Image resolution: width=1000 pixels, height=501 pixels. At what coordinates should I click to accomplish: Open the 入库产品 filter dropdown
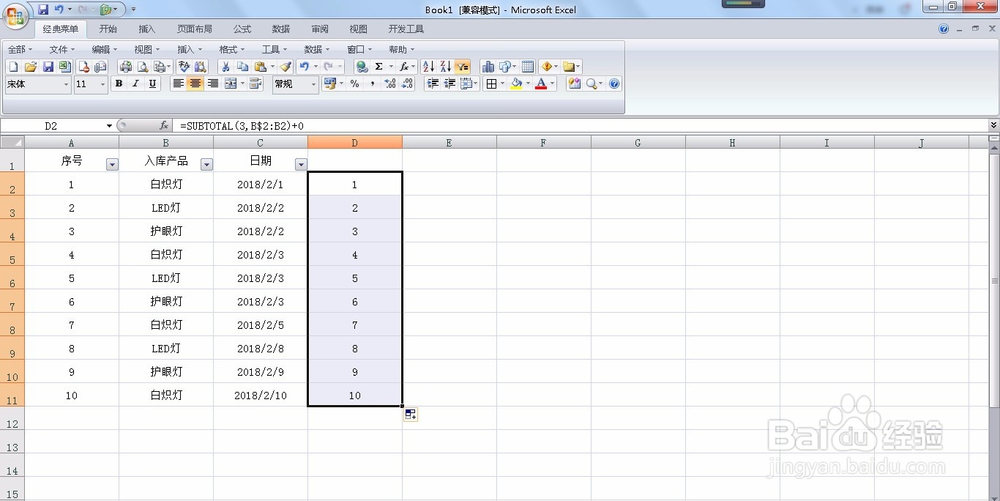(x=207, y=164)
